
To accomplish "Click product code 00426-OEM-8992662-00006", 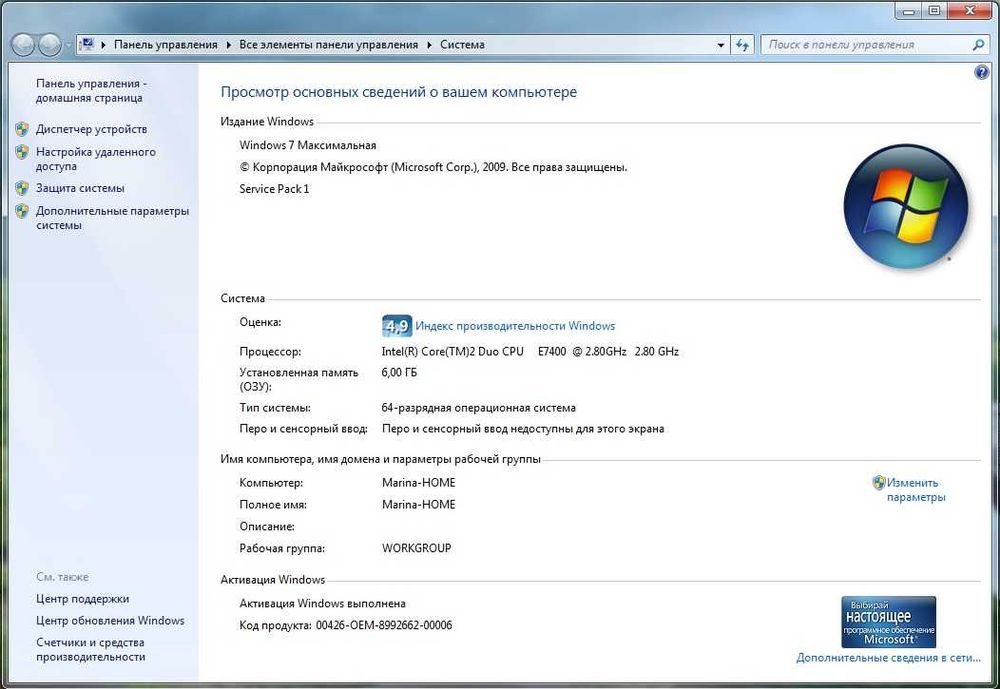I will 384,625.
